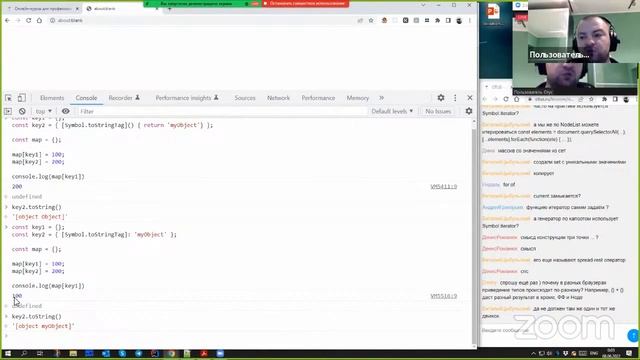640x360 pixels.
Task: Close the first browser tab
Action: pyautogui.click(x=77, y=8)
